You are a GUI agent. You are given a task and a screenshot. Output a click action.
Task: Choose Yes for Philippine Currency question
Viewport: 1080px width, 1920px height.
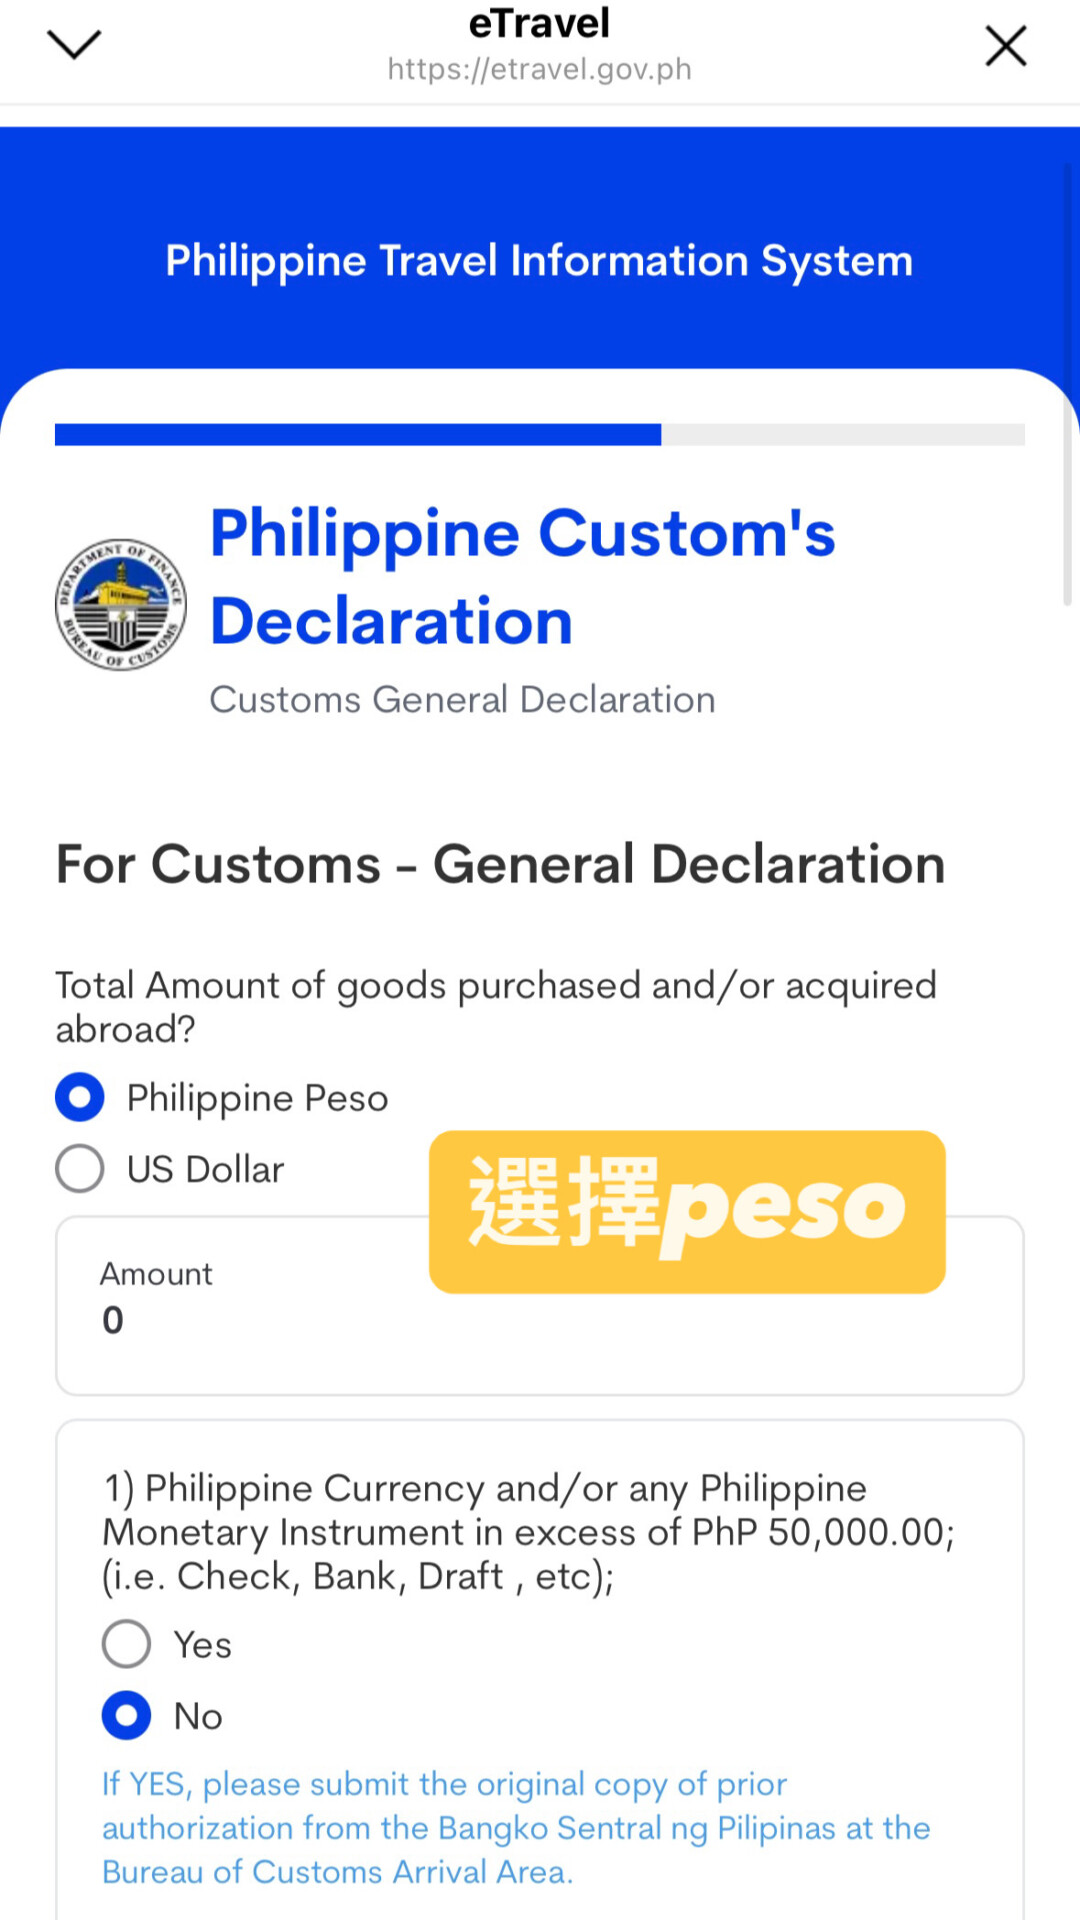(x=127, y=1644)
